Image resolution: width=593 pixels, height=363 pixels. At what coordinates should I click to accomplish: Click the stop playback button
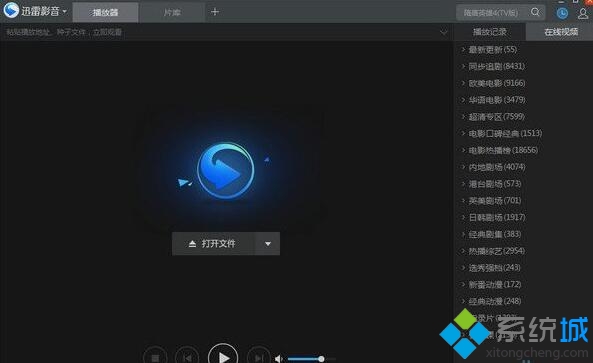pyautogui.click(x=155, y=357)
